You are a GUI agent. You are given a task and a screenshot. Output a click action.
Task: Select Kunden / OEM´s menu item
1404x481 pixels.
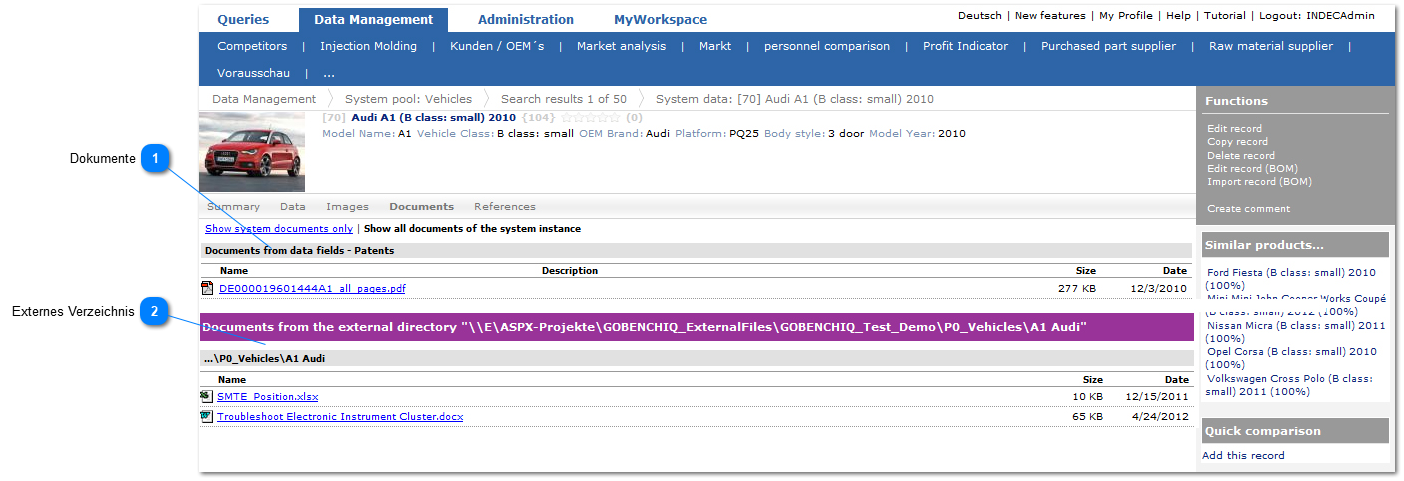click(x=497, y=46)
